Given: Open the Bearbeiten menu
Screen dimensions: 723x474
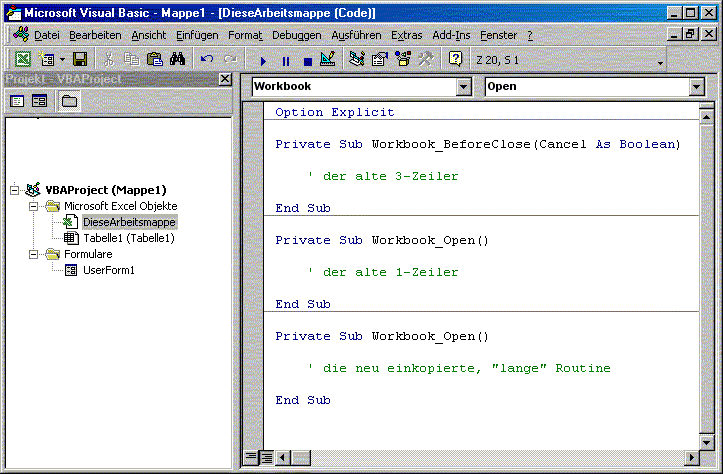Looking at the screenshot, I should (95, 35).
